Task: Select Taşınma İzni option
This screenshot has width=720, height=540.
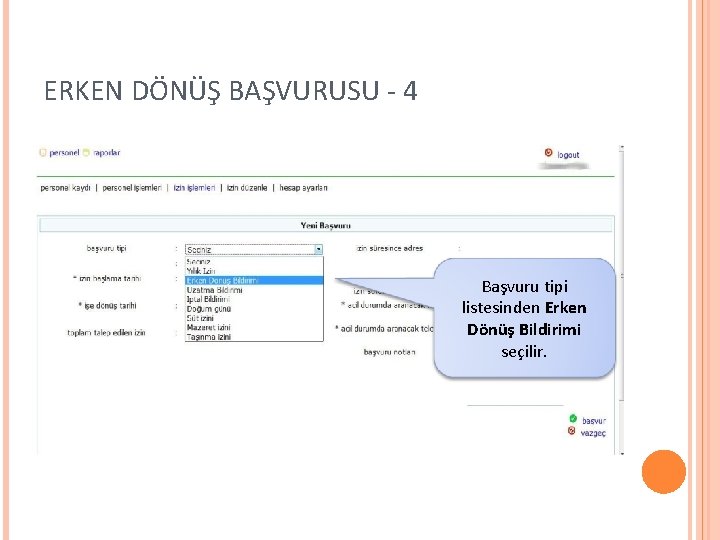Action: [x=254, y=337]
